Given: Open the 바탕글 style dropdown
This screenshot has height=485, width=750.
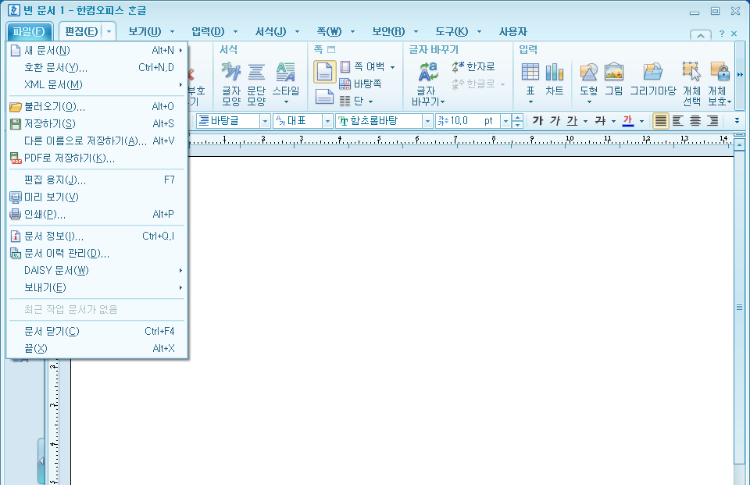Looking at the screenshot, I should click(x=265, y=121).
